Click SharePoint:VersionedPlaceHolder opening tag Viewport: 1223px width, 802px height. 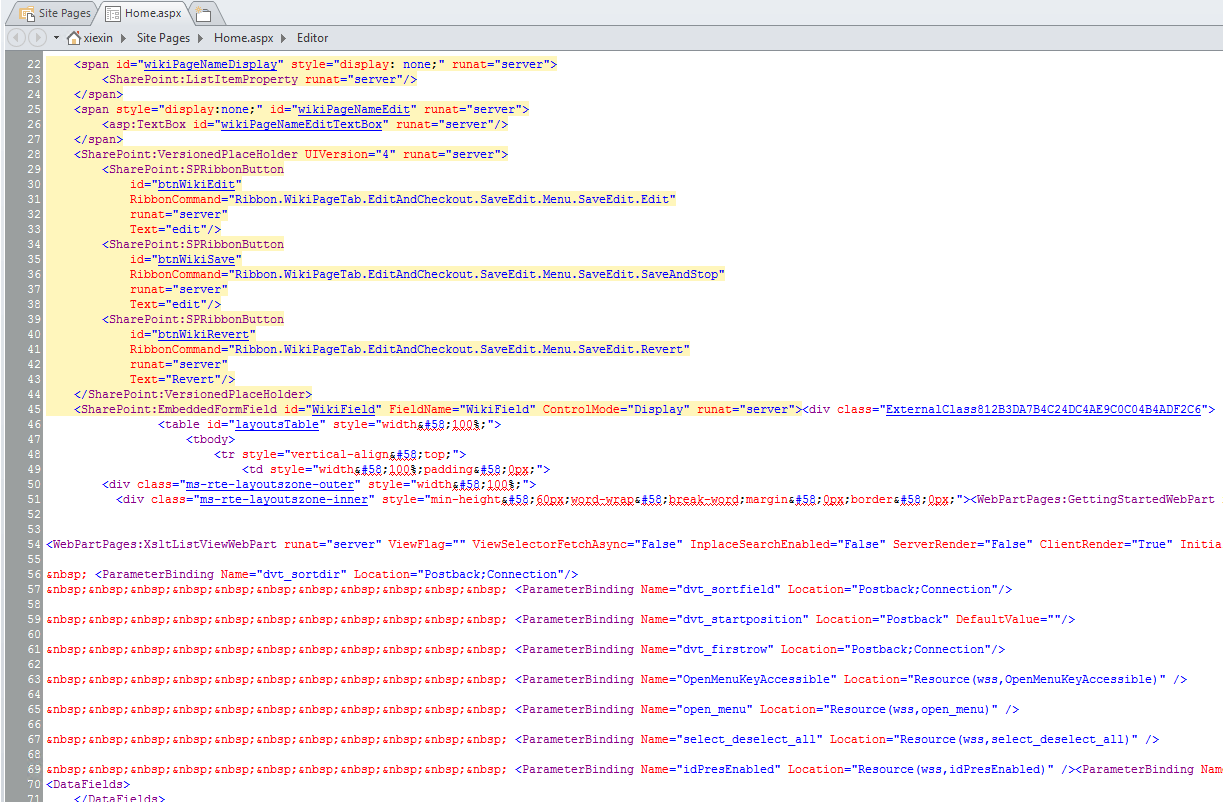click(189, 154)
